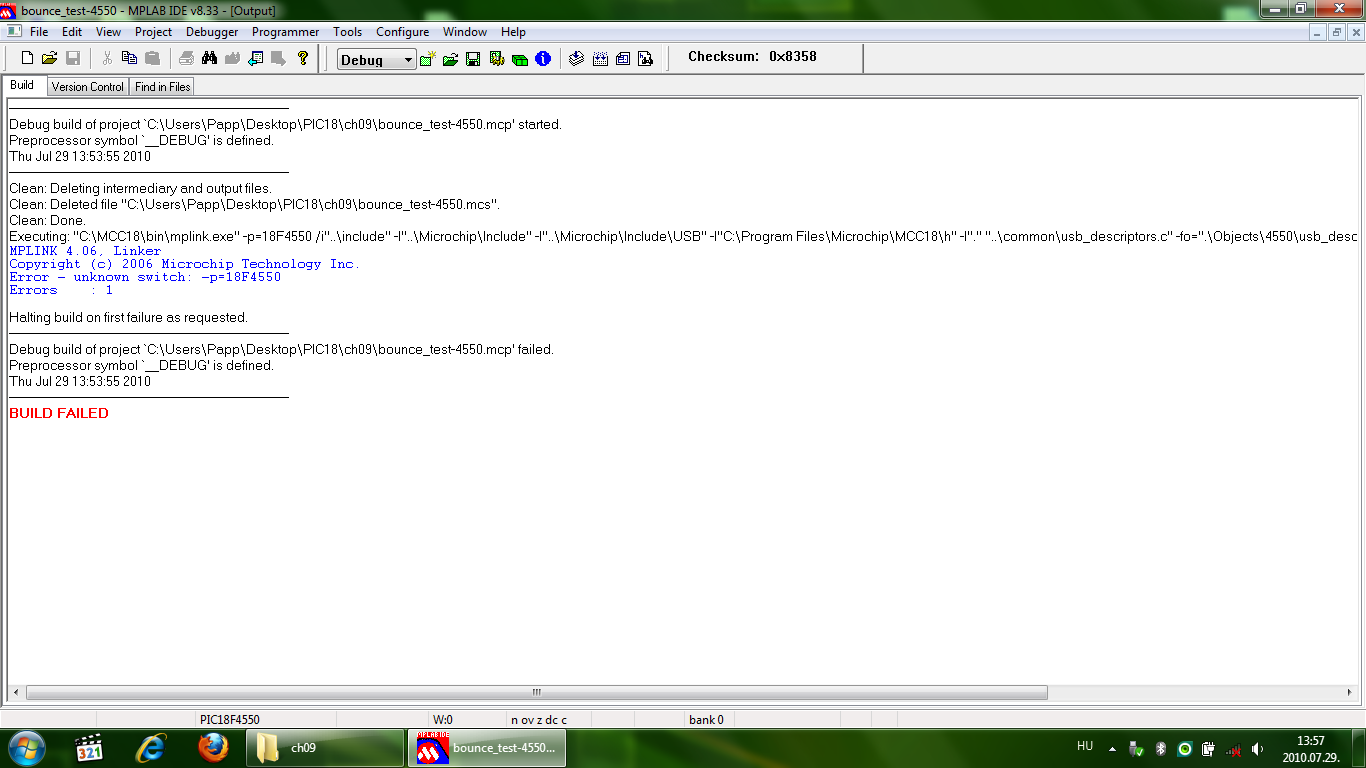Viewport: 1366px width, 768px height.
Task: Show hidden tray icons arrow
Action: 1112,748
